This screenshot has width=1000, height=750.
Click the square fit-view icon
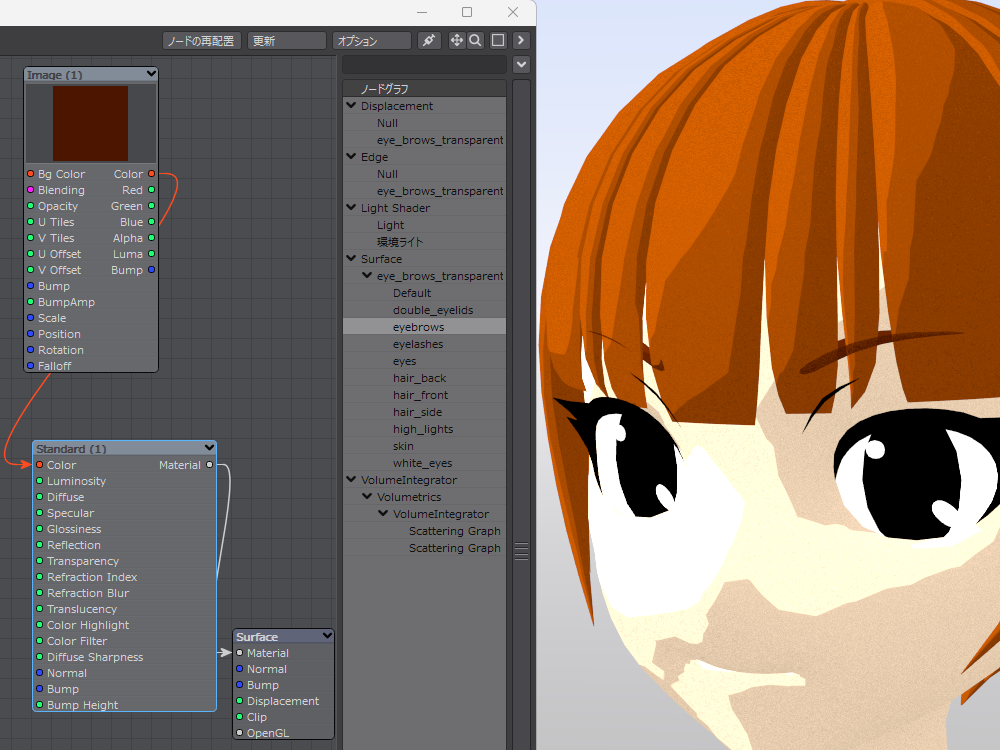pos(498,41)
